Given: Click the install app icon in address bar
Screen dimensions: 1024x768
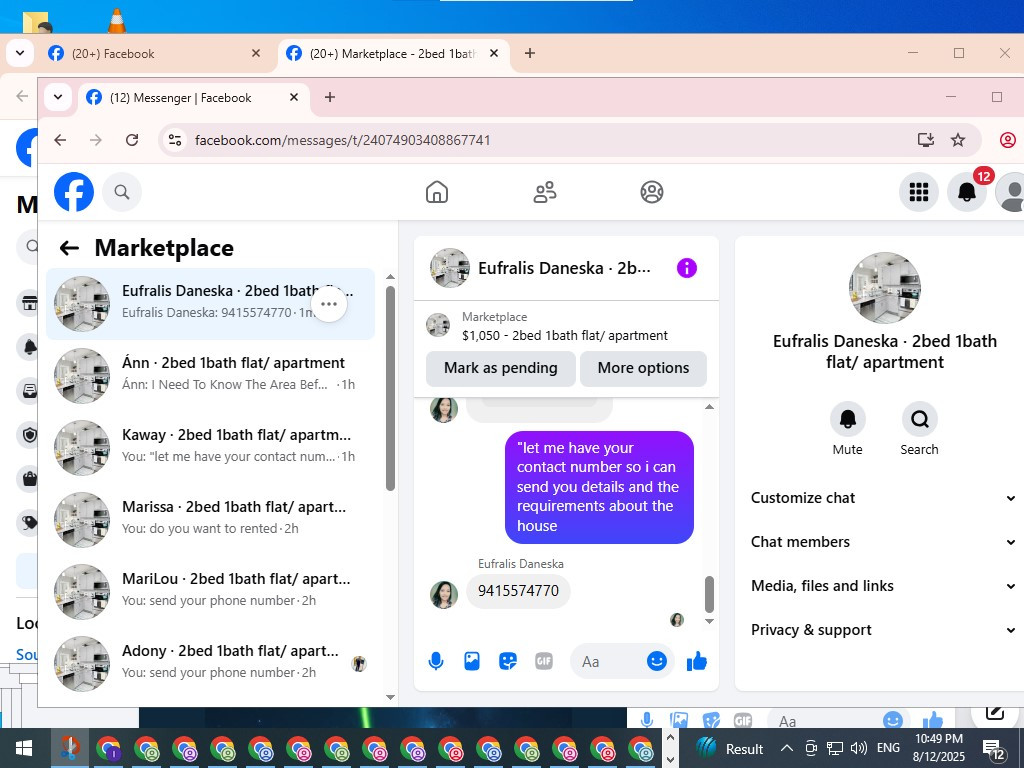Looking at the screenshot, I should pos(925,140).
